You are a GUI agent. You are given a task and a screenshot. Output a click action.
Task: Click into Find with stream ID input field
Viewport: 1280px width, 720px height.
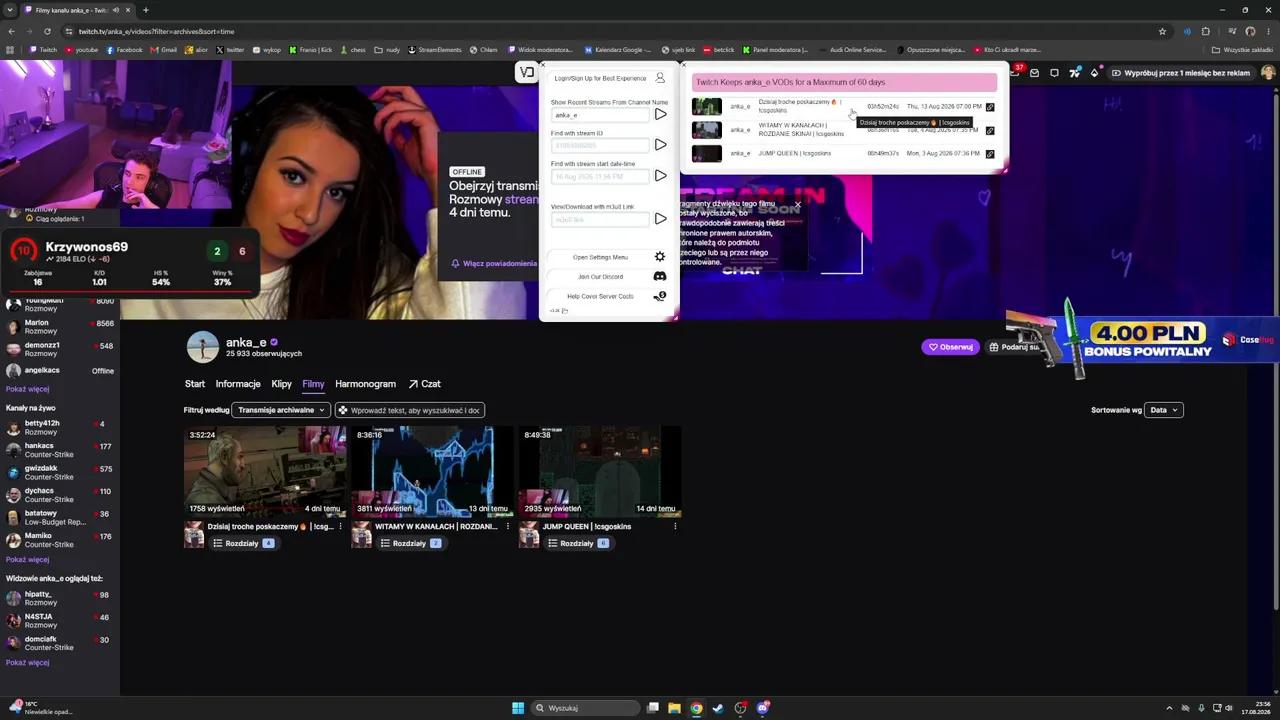600,146
